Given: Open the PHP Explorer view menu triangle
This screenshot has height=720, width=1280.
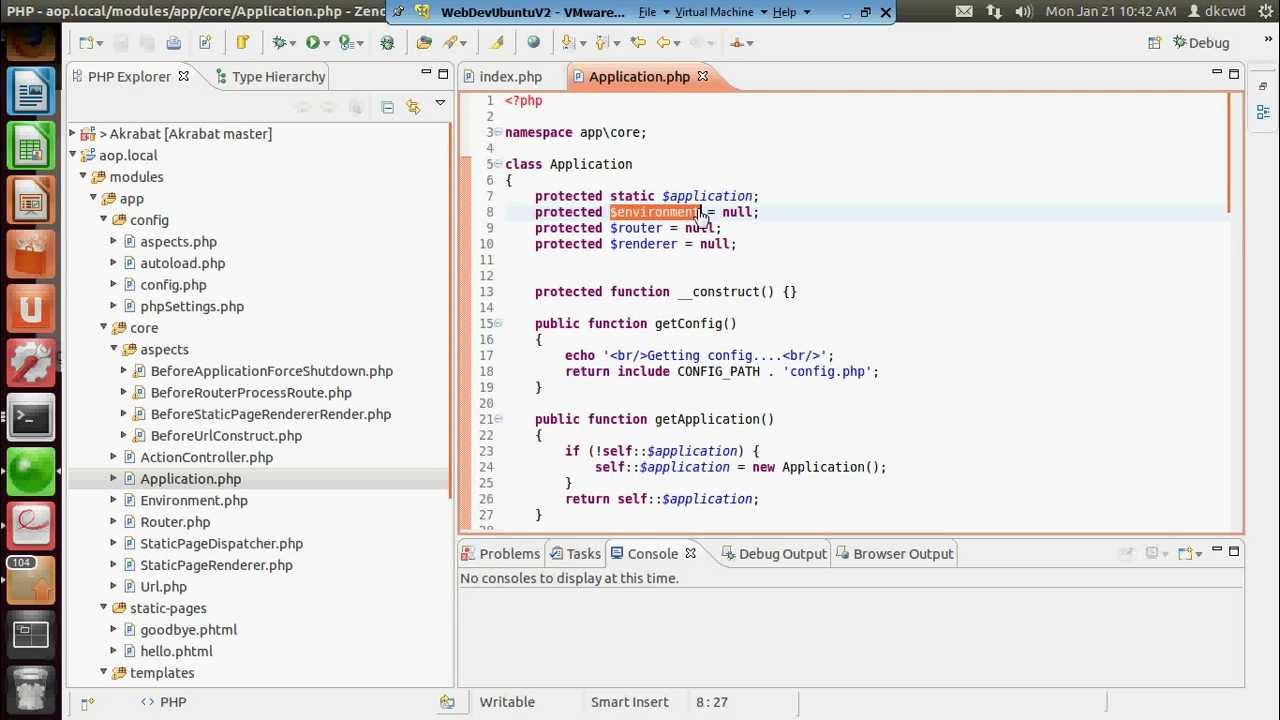Looking at the screenshot, I should [440, 104].
